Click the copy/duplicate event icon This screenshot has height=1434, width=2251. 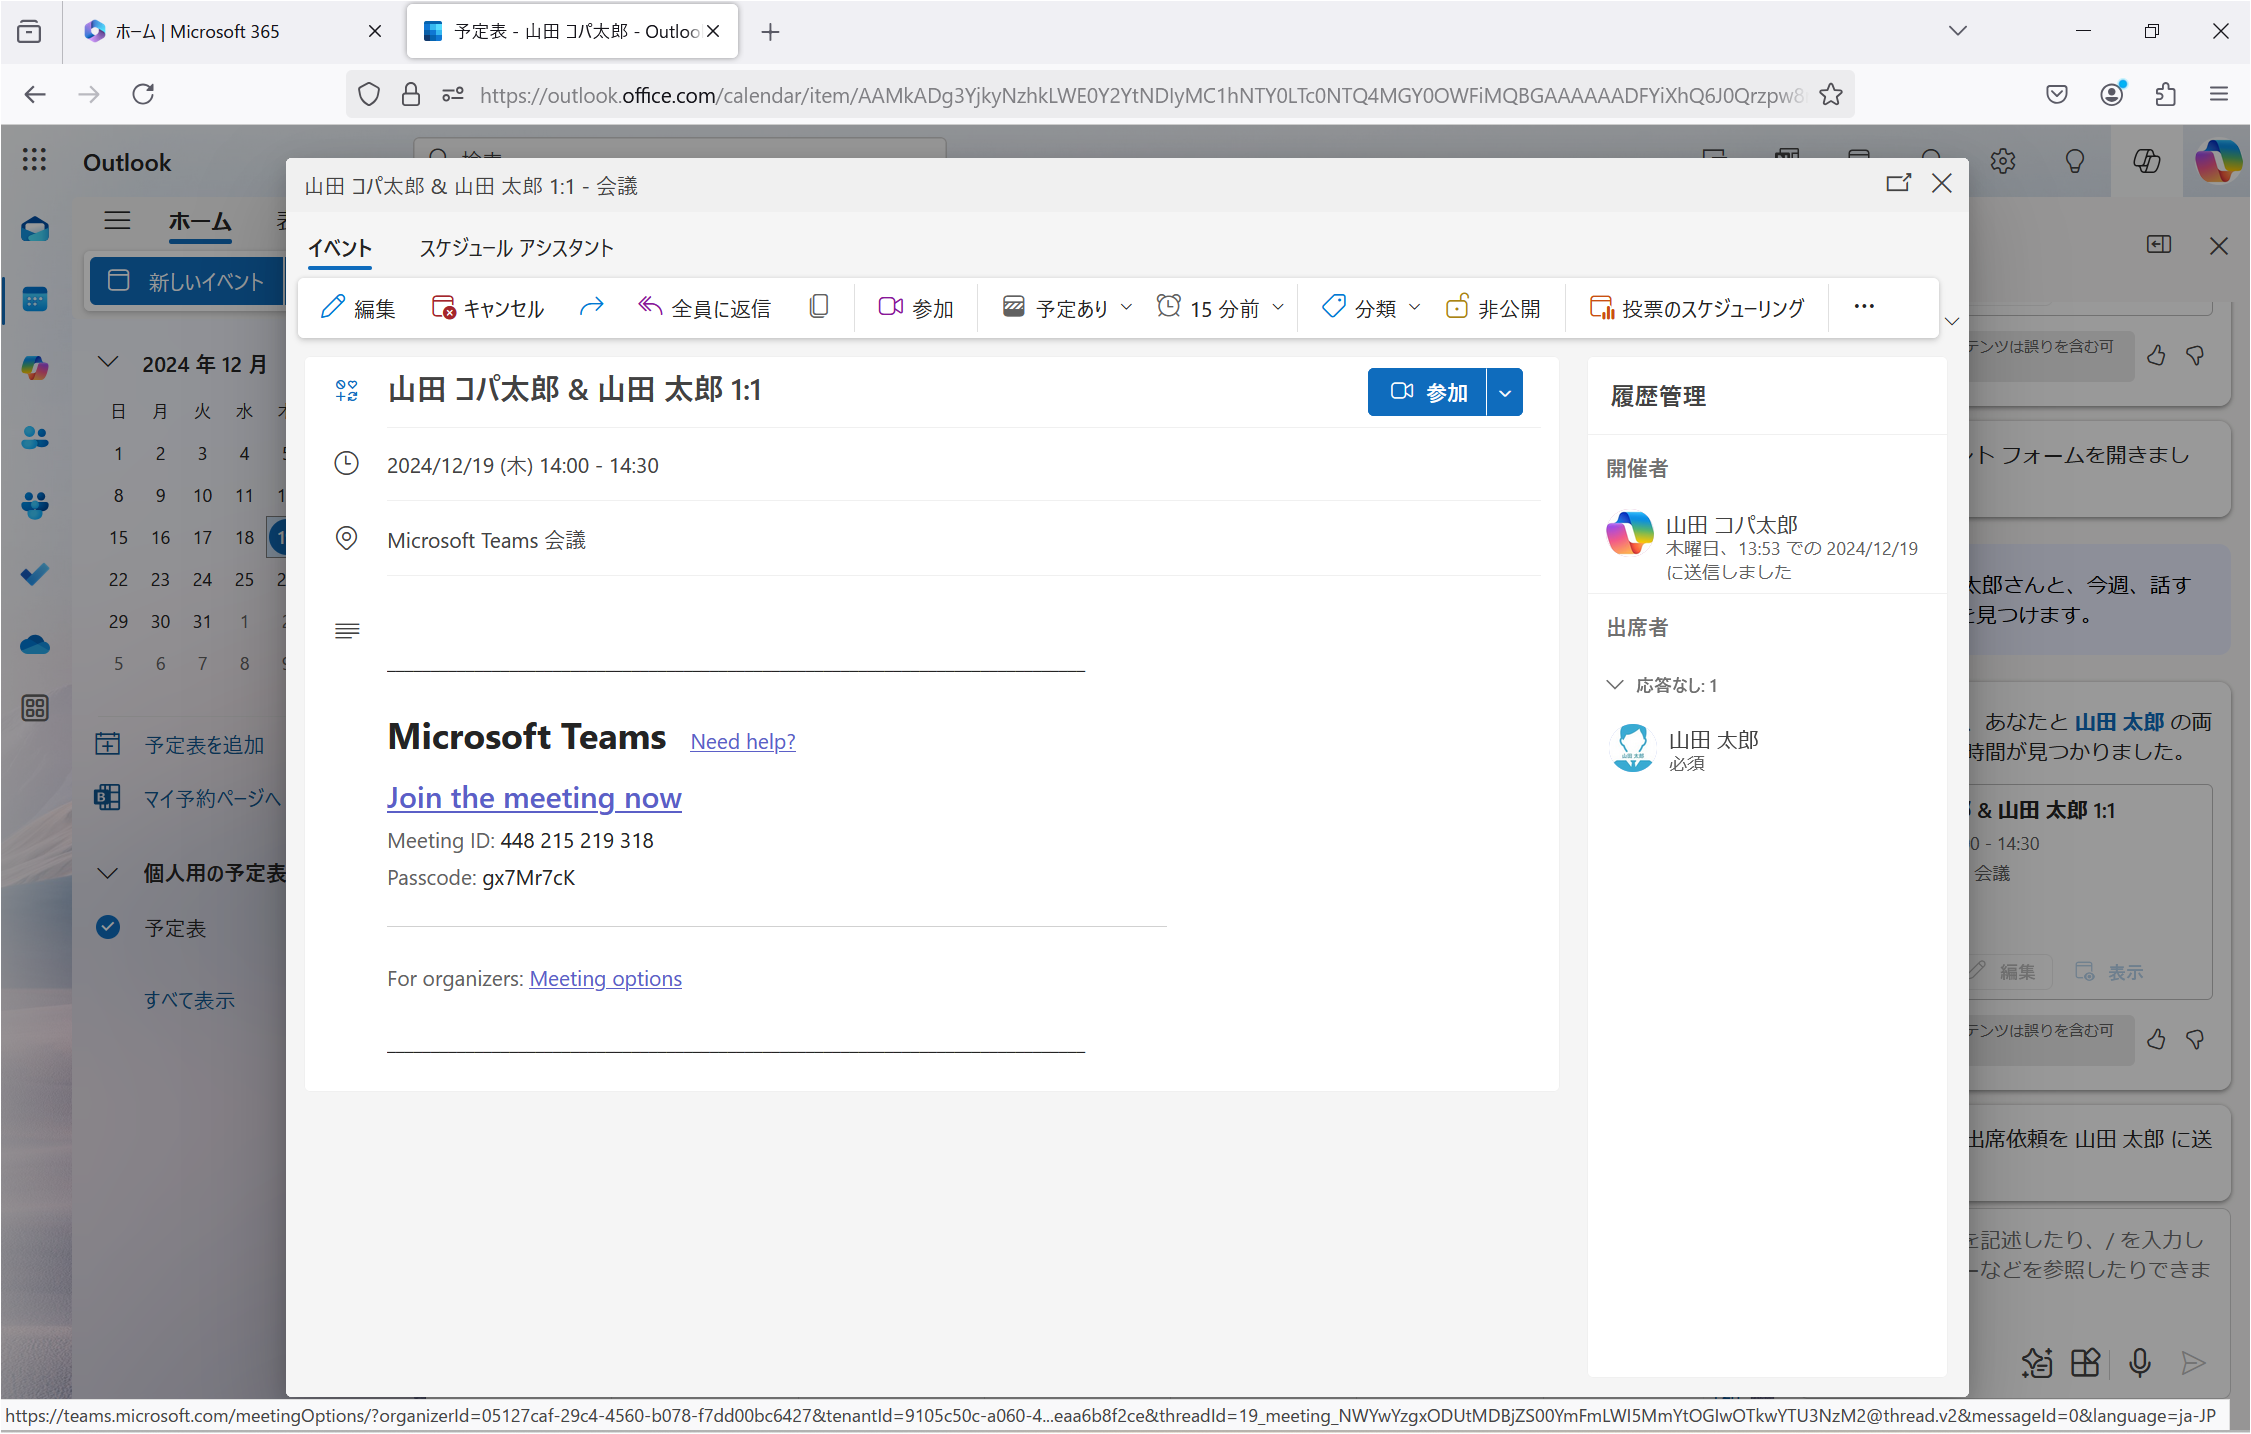coord(819,307)
